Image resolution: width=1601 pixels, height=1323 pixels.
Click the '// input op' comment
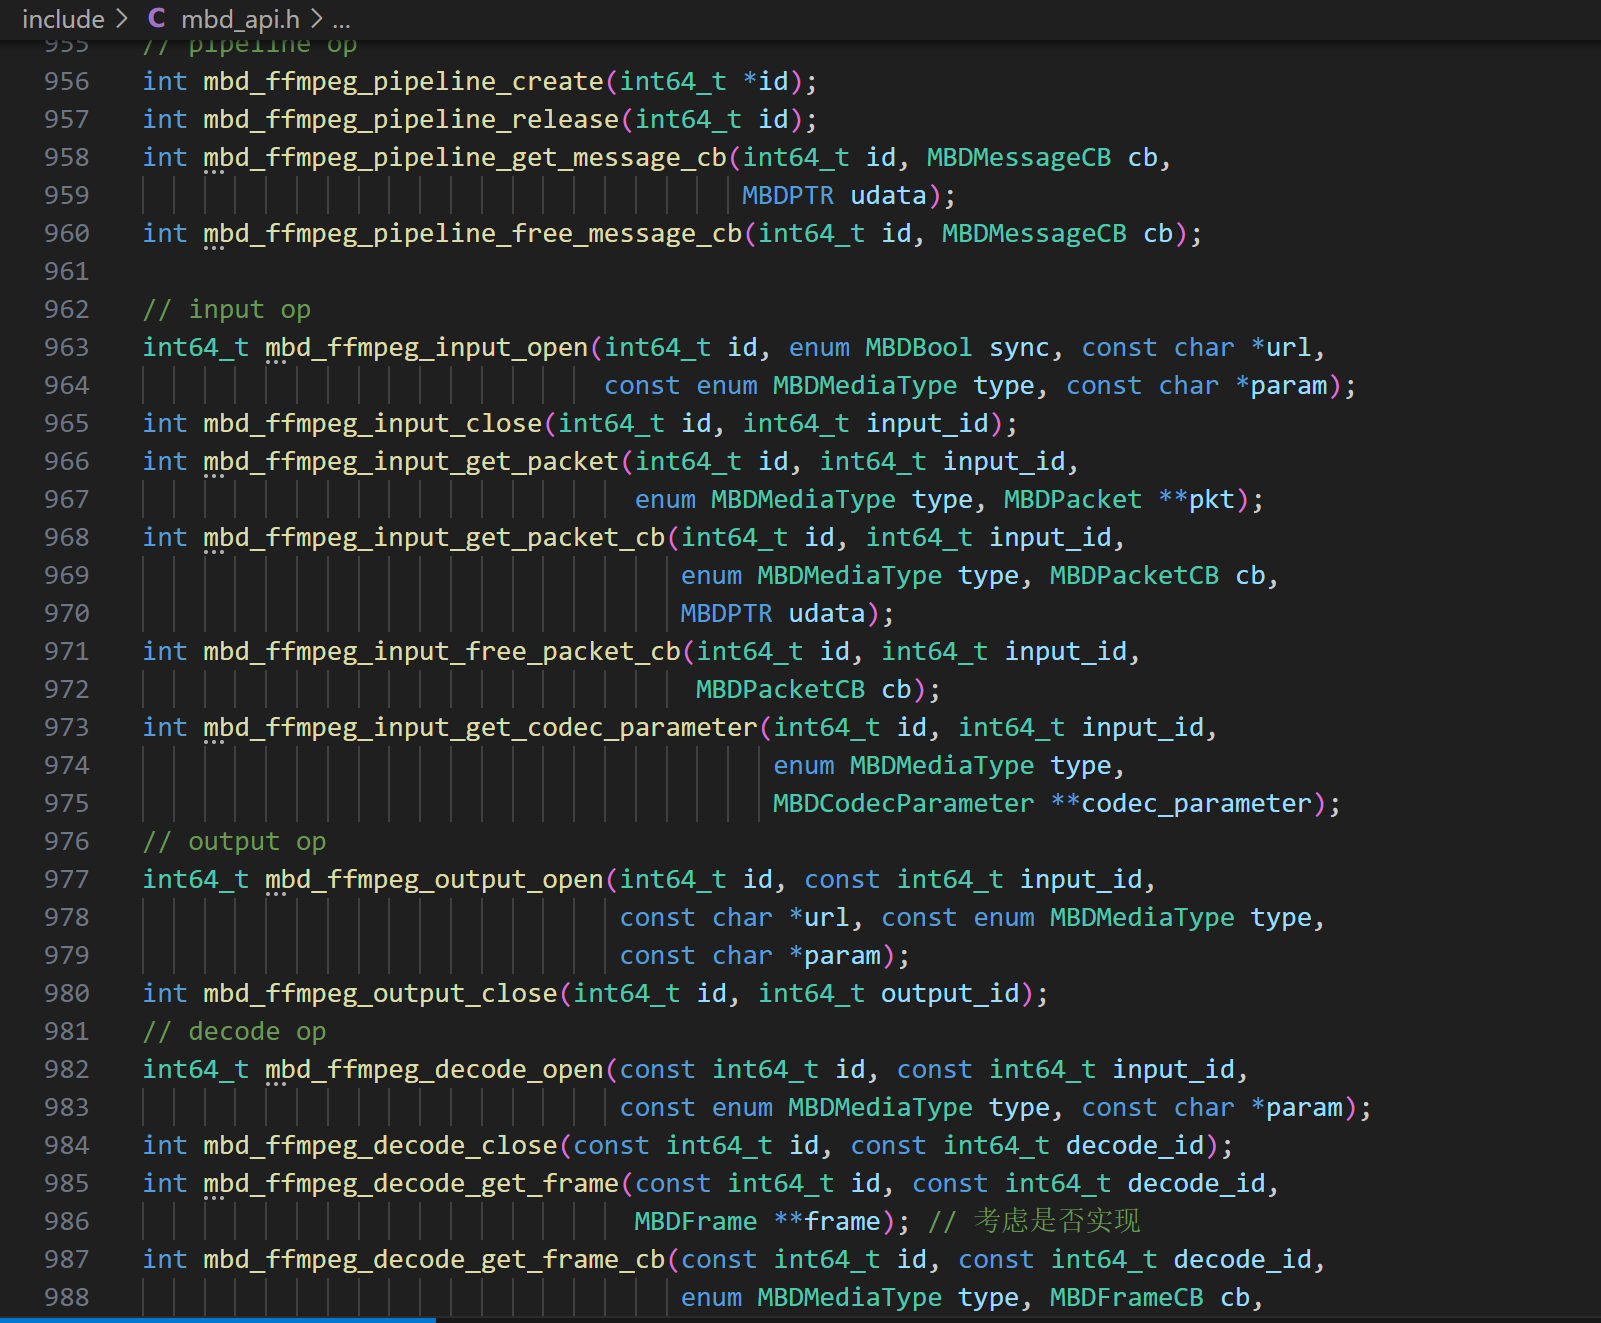click(x=227, y=309)
